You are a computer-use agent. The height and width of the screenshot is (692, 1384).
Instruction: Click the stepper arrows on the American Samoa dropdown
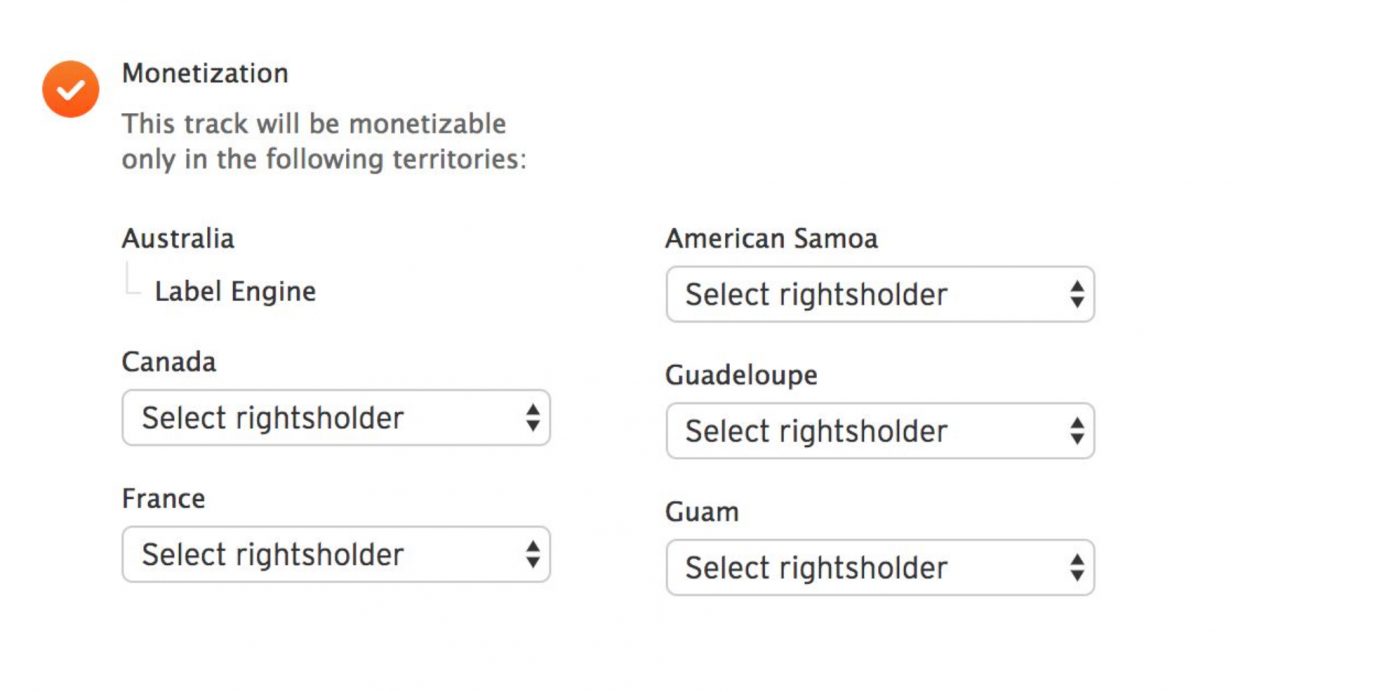pyautogui.click(x=1077, y=294)
